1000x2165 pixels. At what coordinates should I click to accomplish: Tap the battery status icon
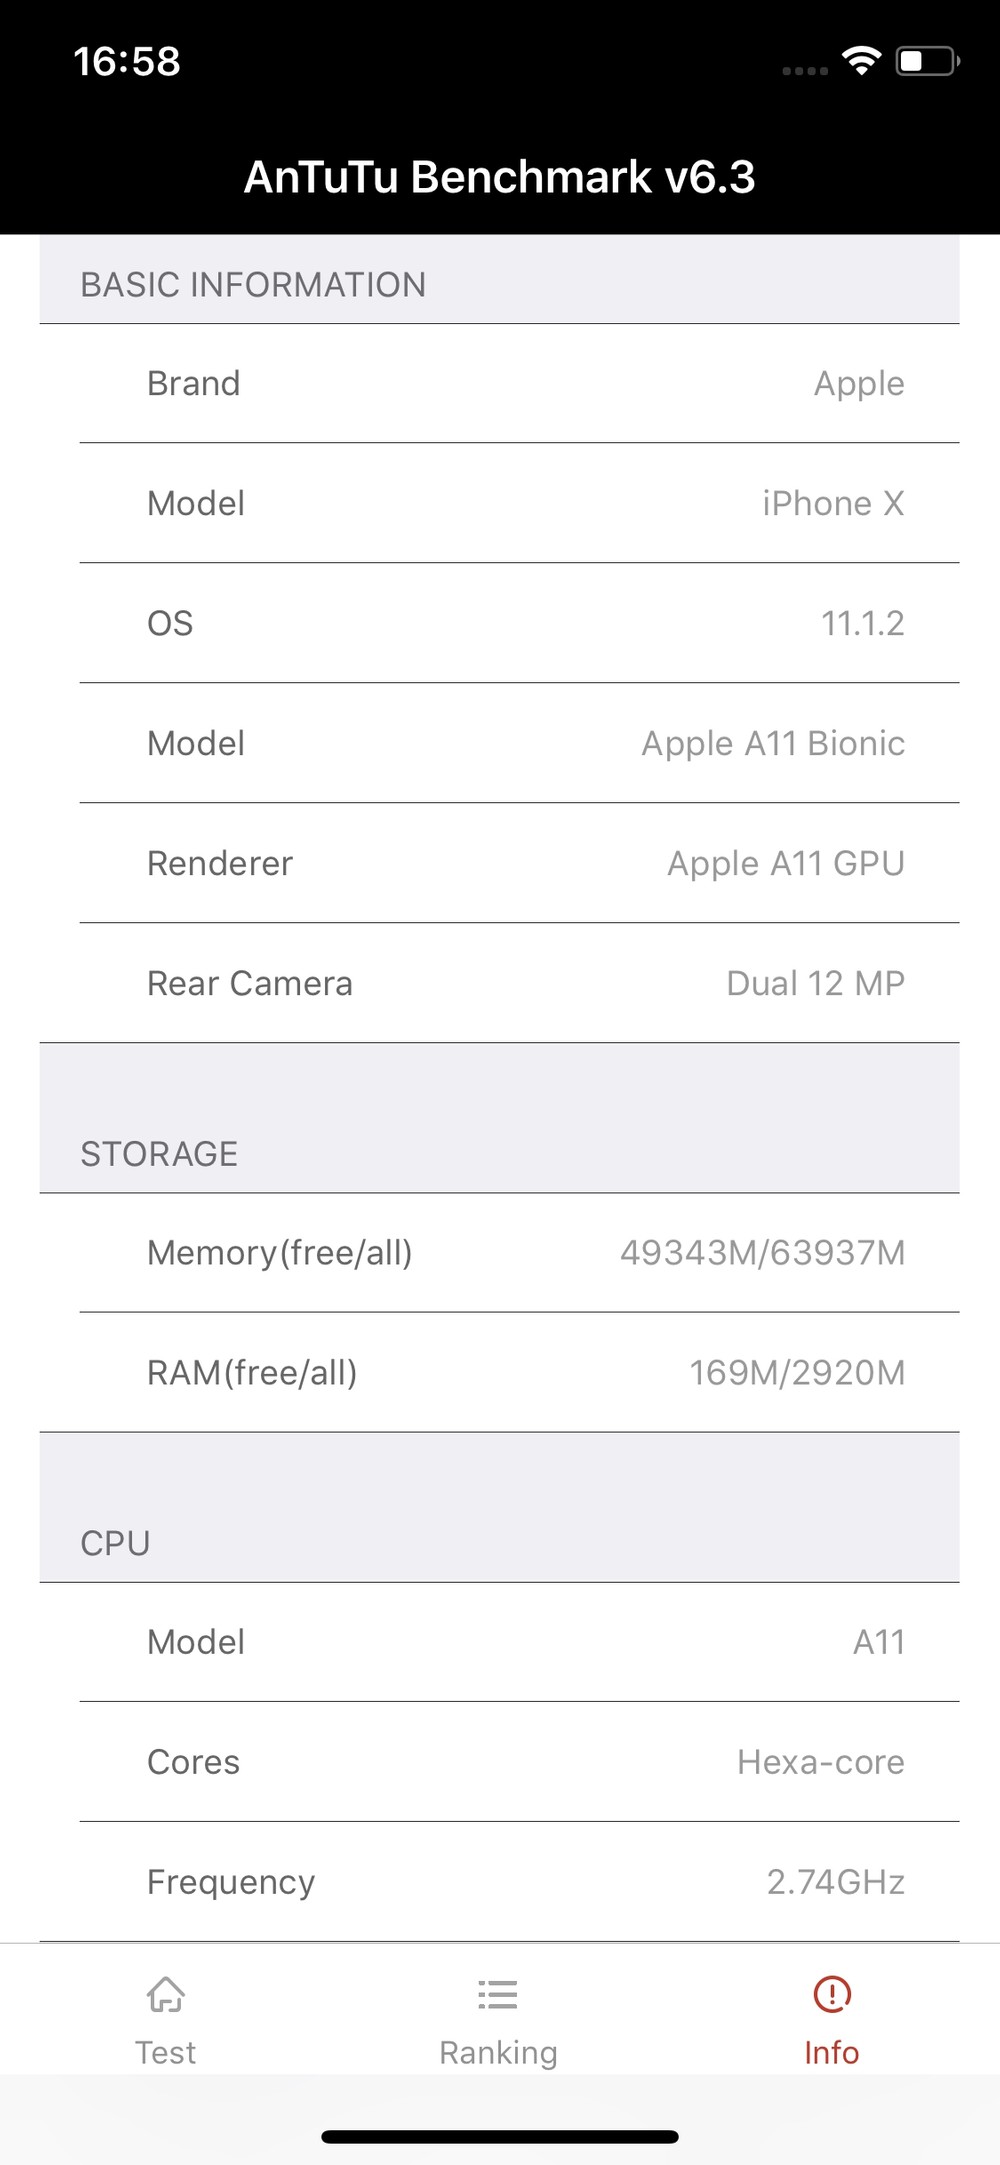coord(928,61)
